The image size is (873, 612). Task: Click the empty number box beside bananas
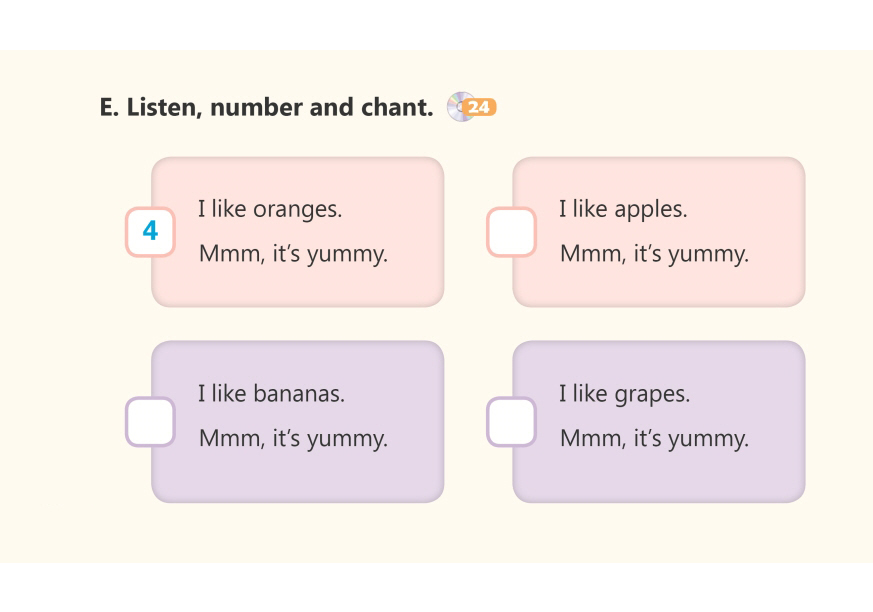tap(150, 422)
